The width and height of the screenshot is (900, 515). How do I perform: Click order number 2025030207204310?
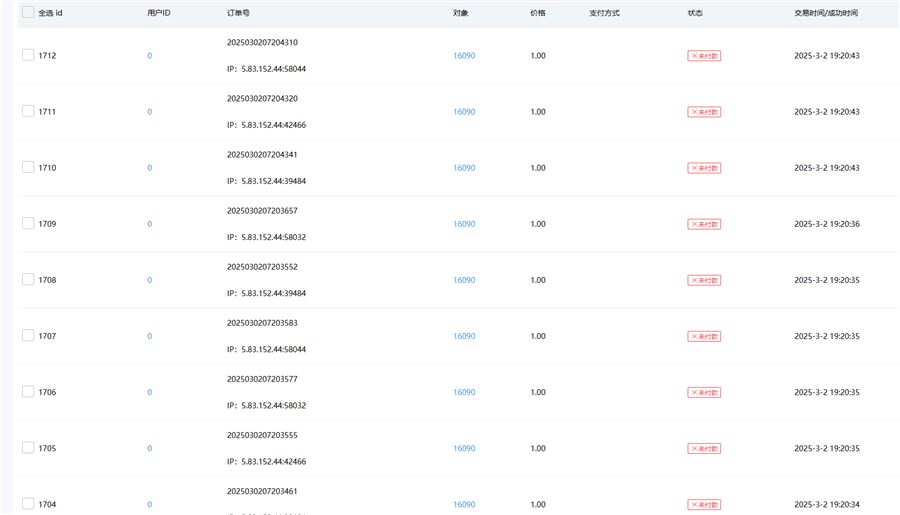coord(262,43)
